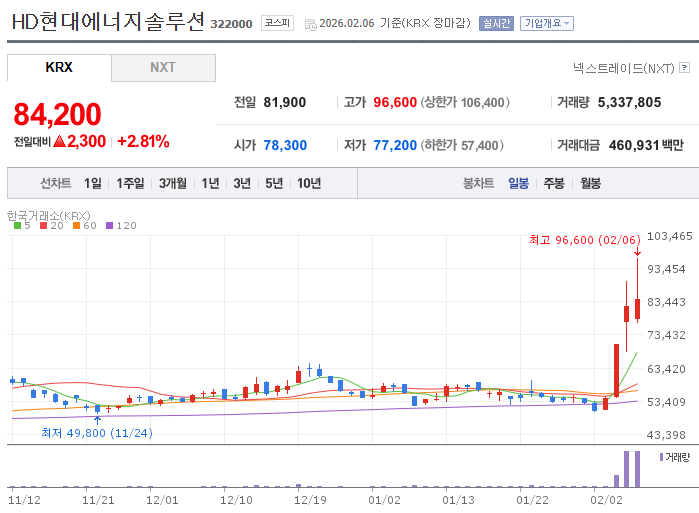
Task: Click the 시가 value 78,300
Action: pyautogui.click(x=285, y=145)
